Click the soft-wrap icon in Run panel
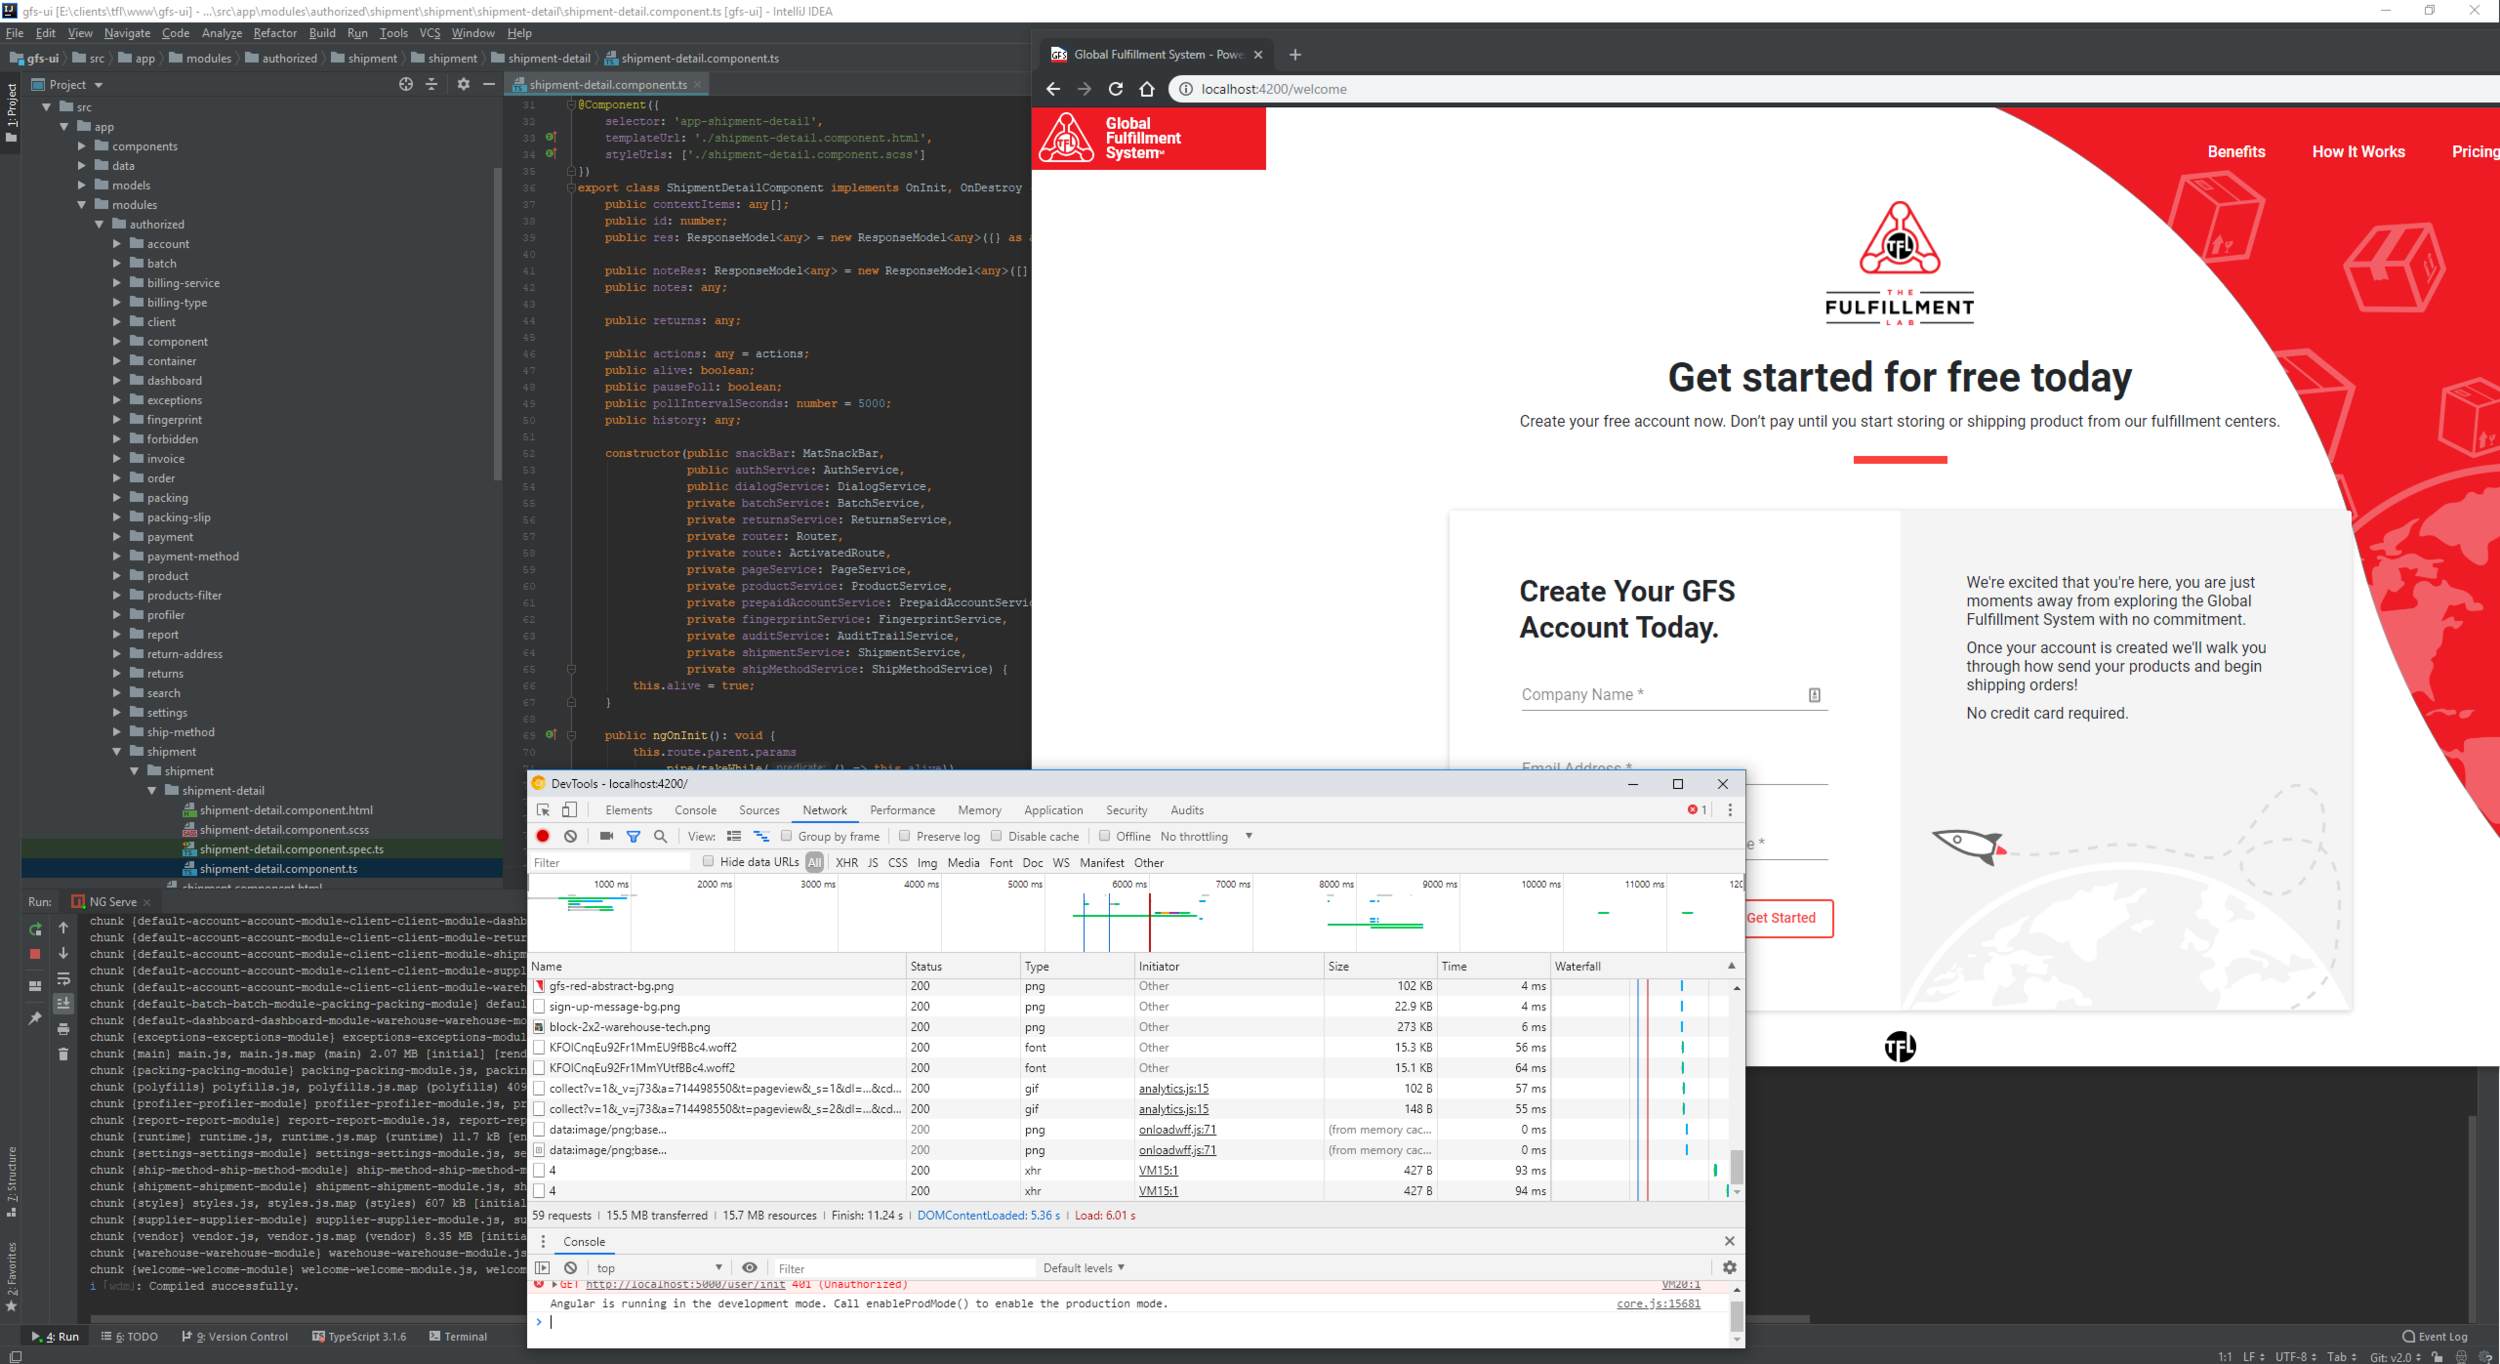This screenshot has height=1364, width=2500. [x=63, y=979]
